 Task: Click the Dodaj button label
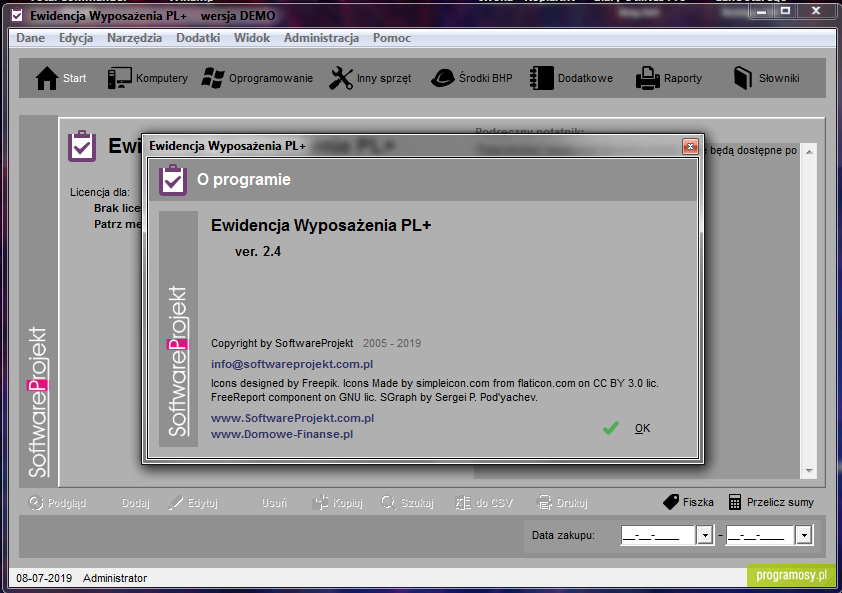tap(135, 503)
